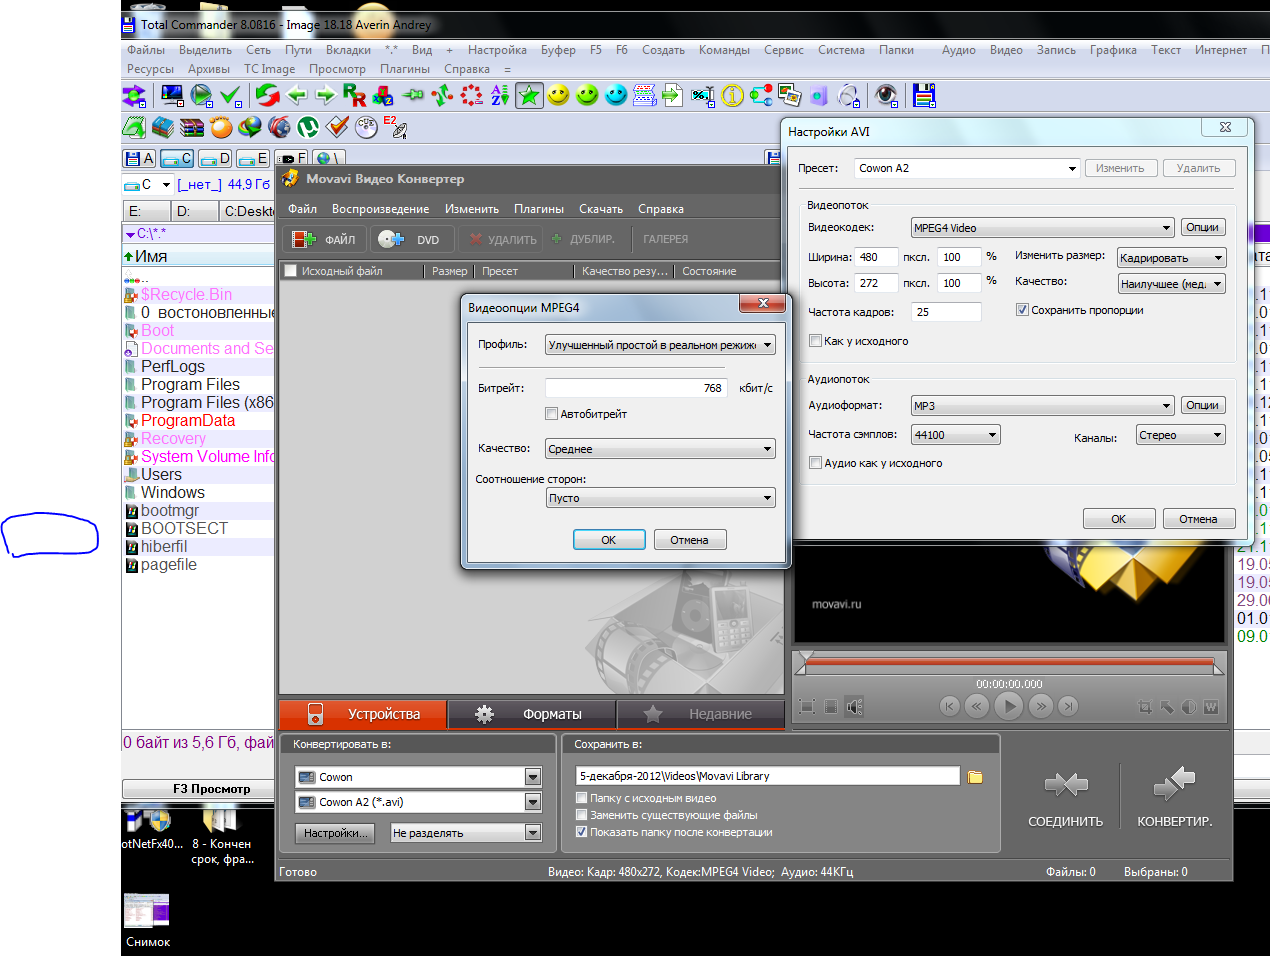Click the green smiley in Total Commander toolbar
The height and width of the screenshot is (956, 1270).
[587, 95]
